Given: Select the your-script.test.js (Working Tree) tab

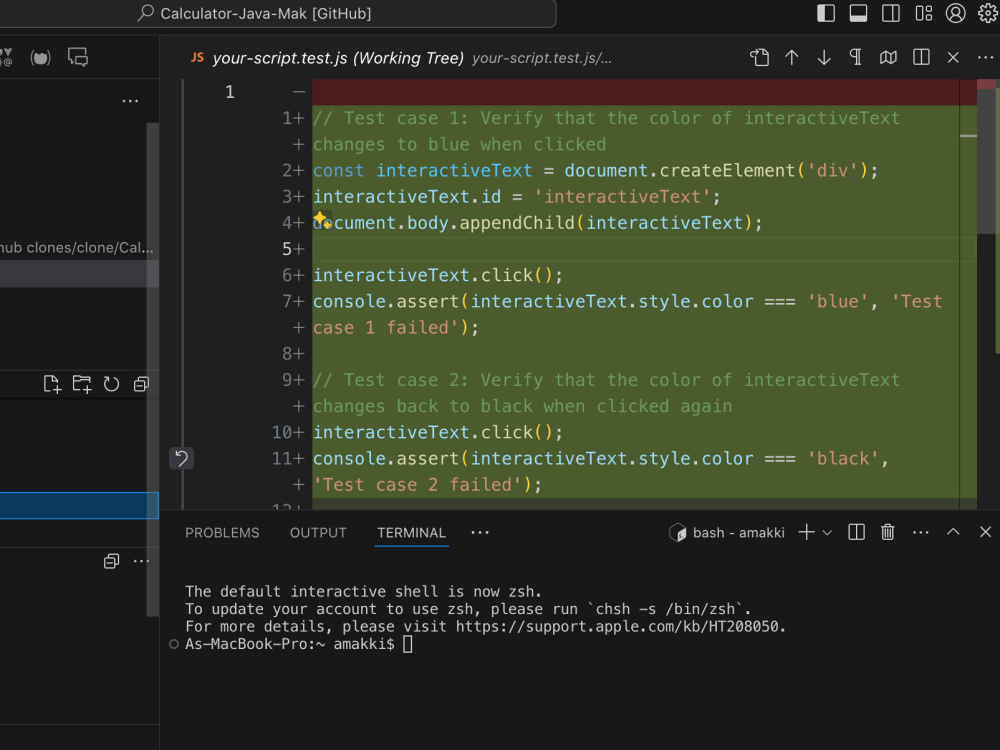Looking at the screenshot, I should tap(337, 58).
